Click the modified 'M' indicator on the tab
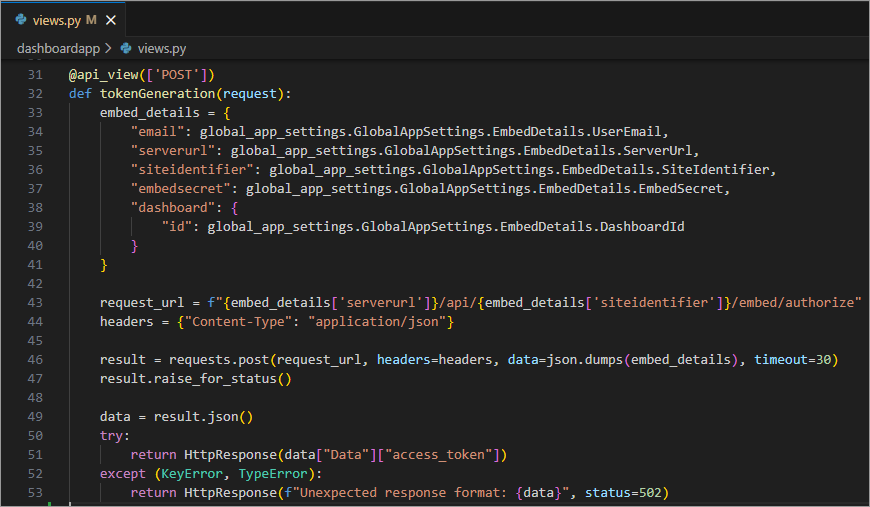870x507 pixels. coord(91,20)
